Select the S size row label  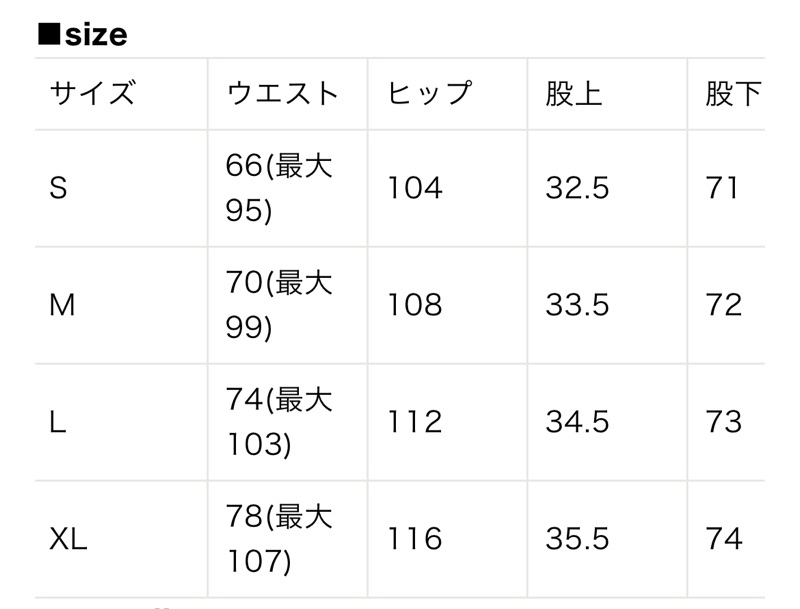point(58,188)
